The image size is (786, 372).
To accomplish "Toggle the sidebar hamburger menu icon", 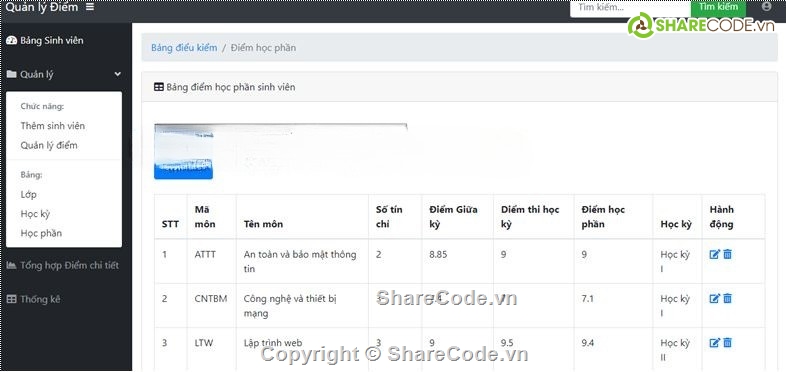I will point(90,7).
